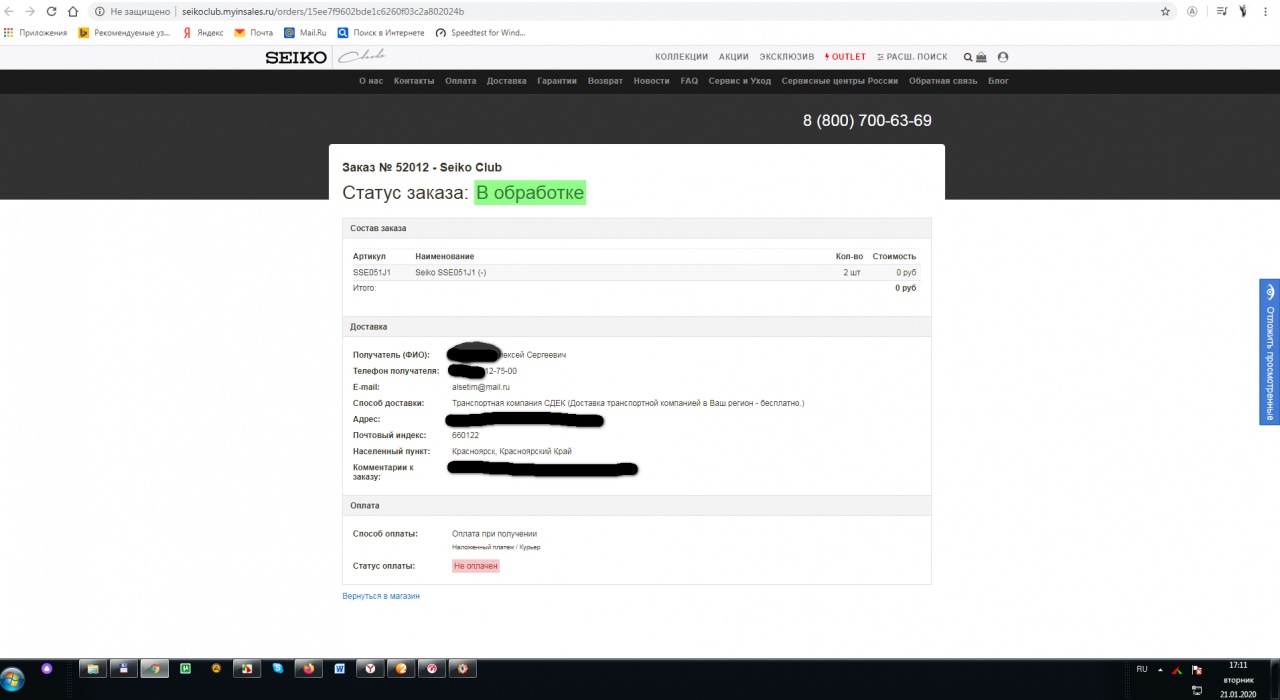The height and width of the screenshot is (700, 1280).
Task: Show hidden system tray icons
Action: click(1160, 669)
